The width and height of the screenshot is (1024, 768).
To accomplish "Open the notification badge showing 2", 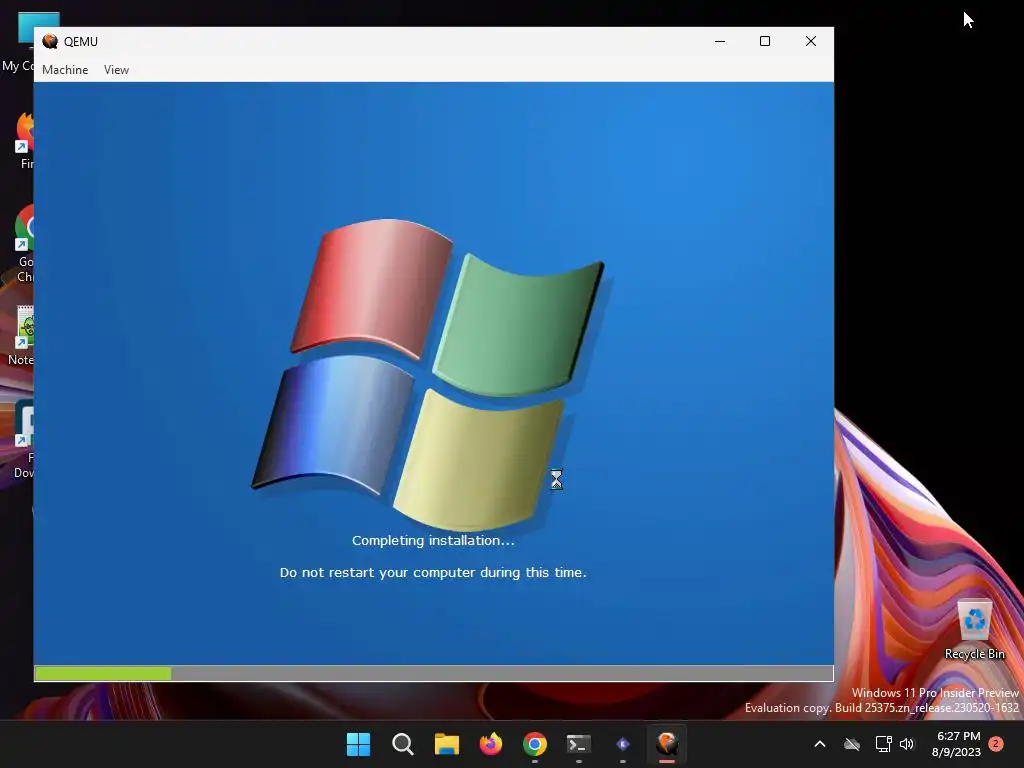I will click(996, 744).
